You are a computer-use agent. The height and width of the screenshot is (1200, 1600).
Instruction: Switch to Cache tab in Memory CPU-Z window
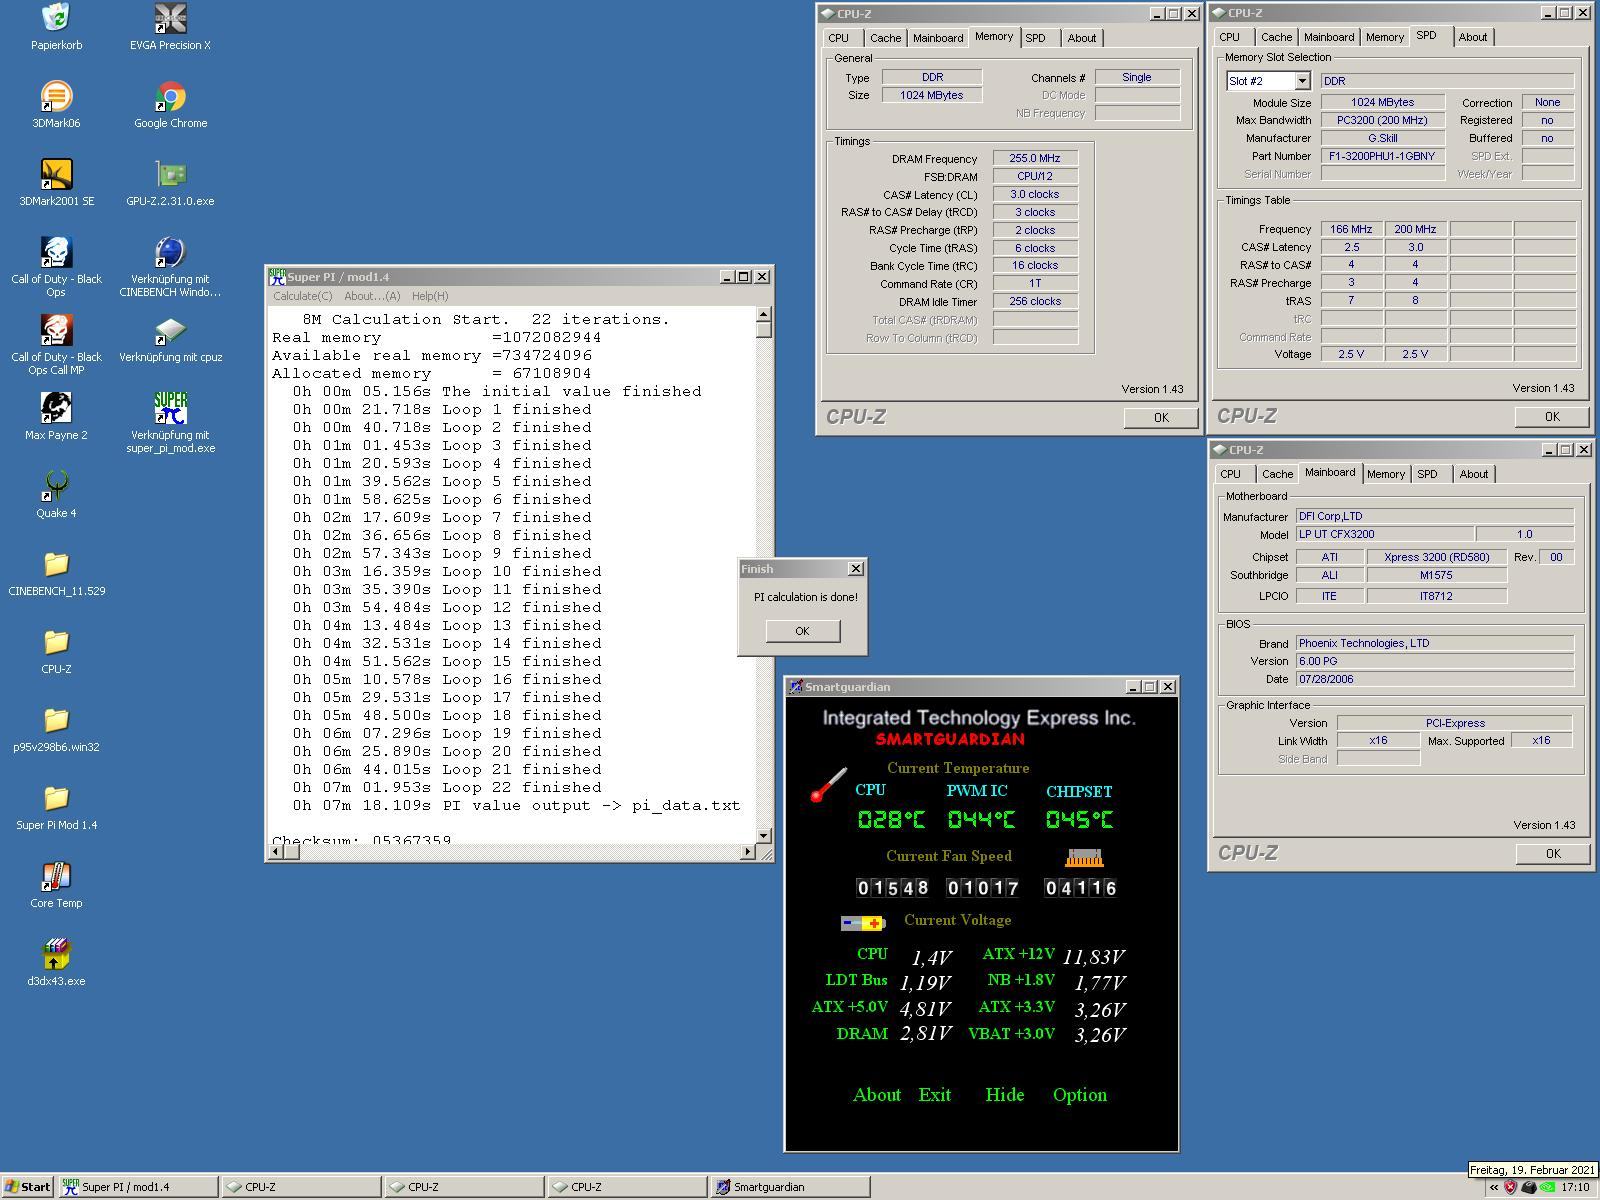tap(885, 38)
